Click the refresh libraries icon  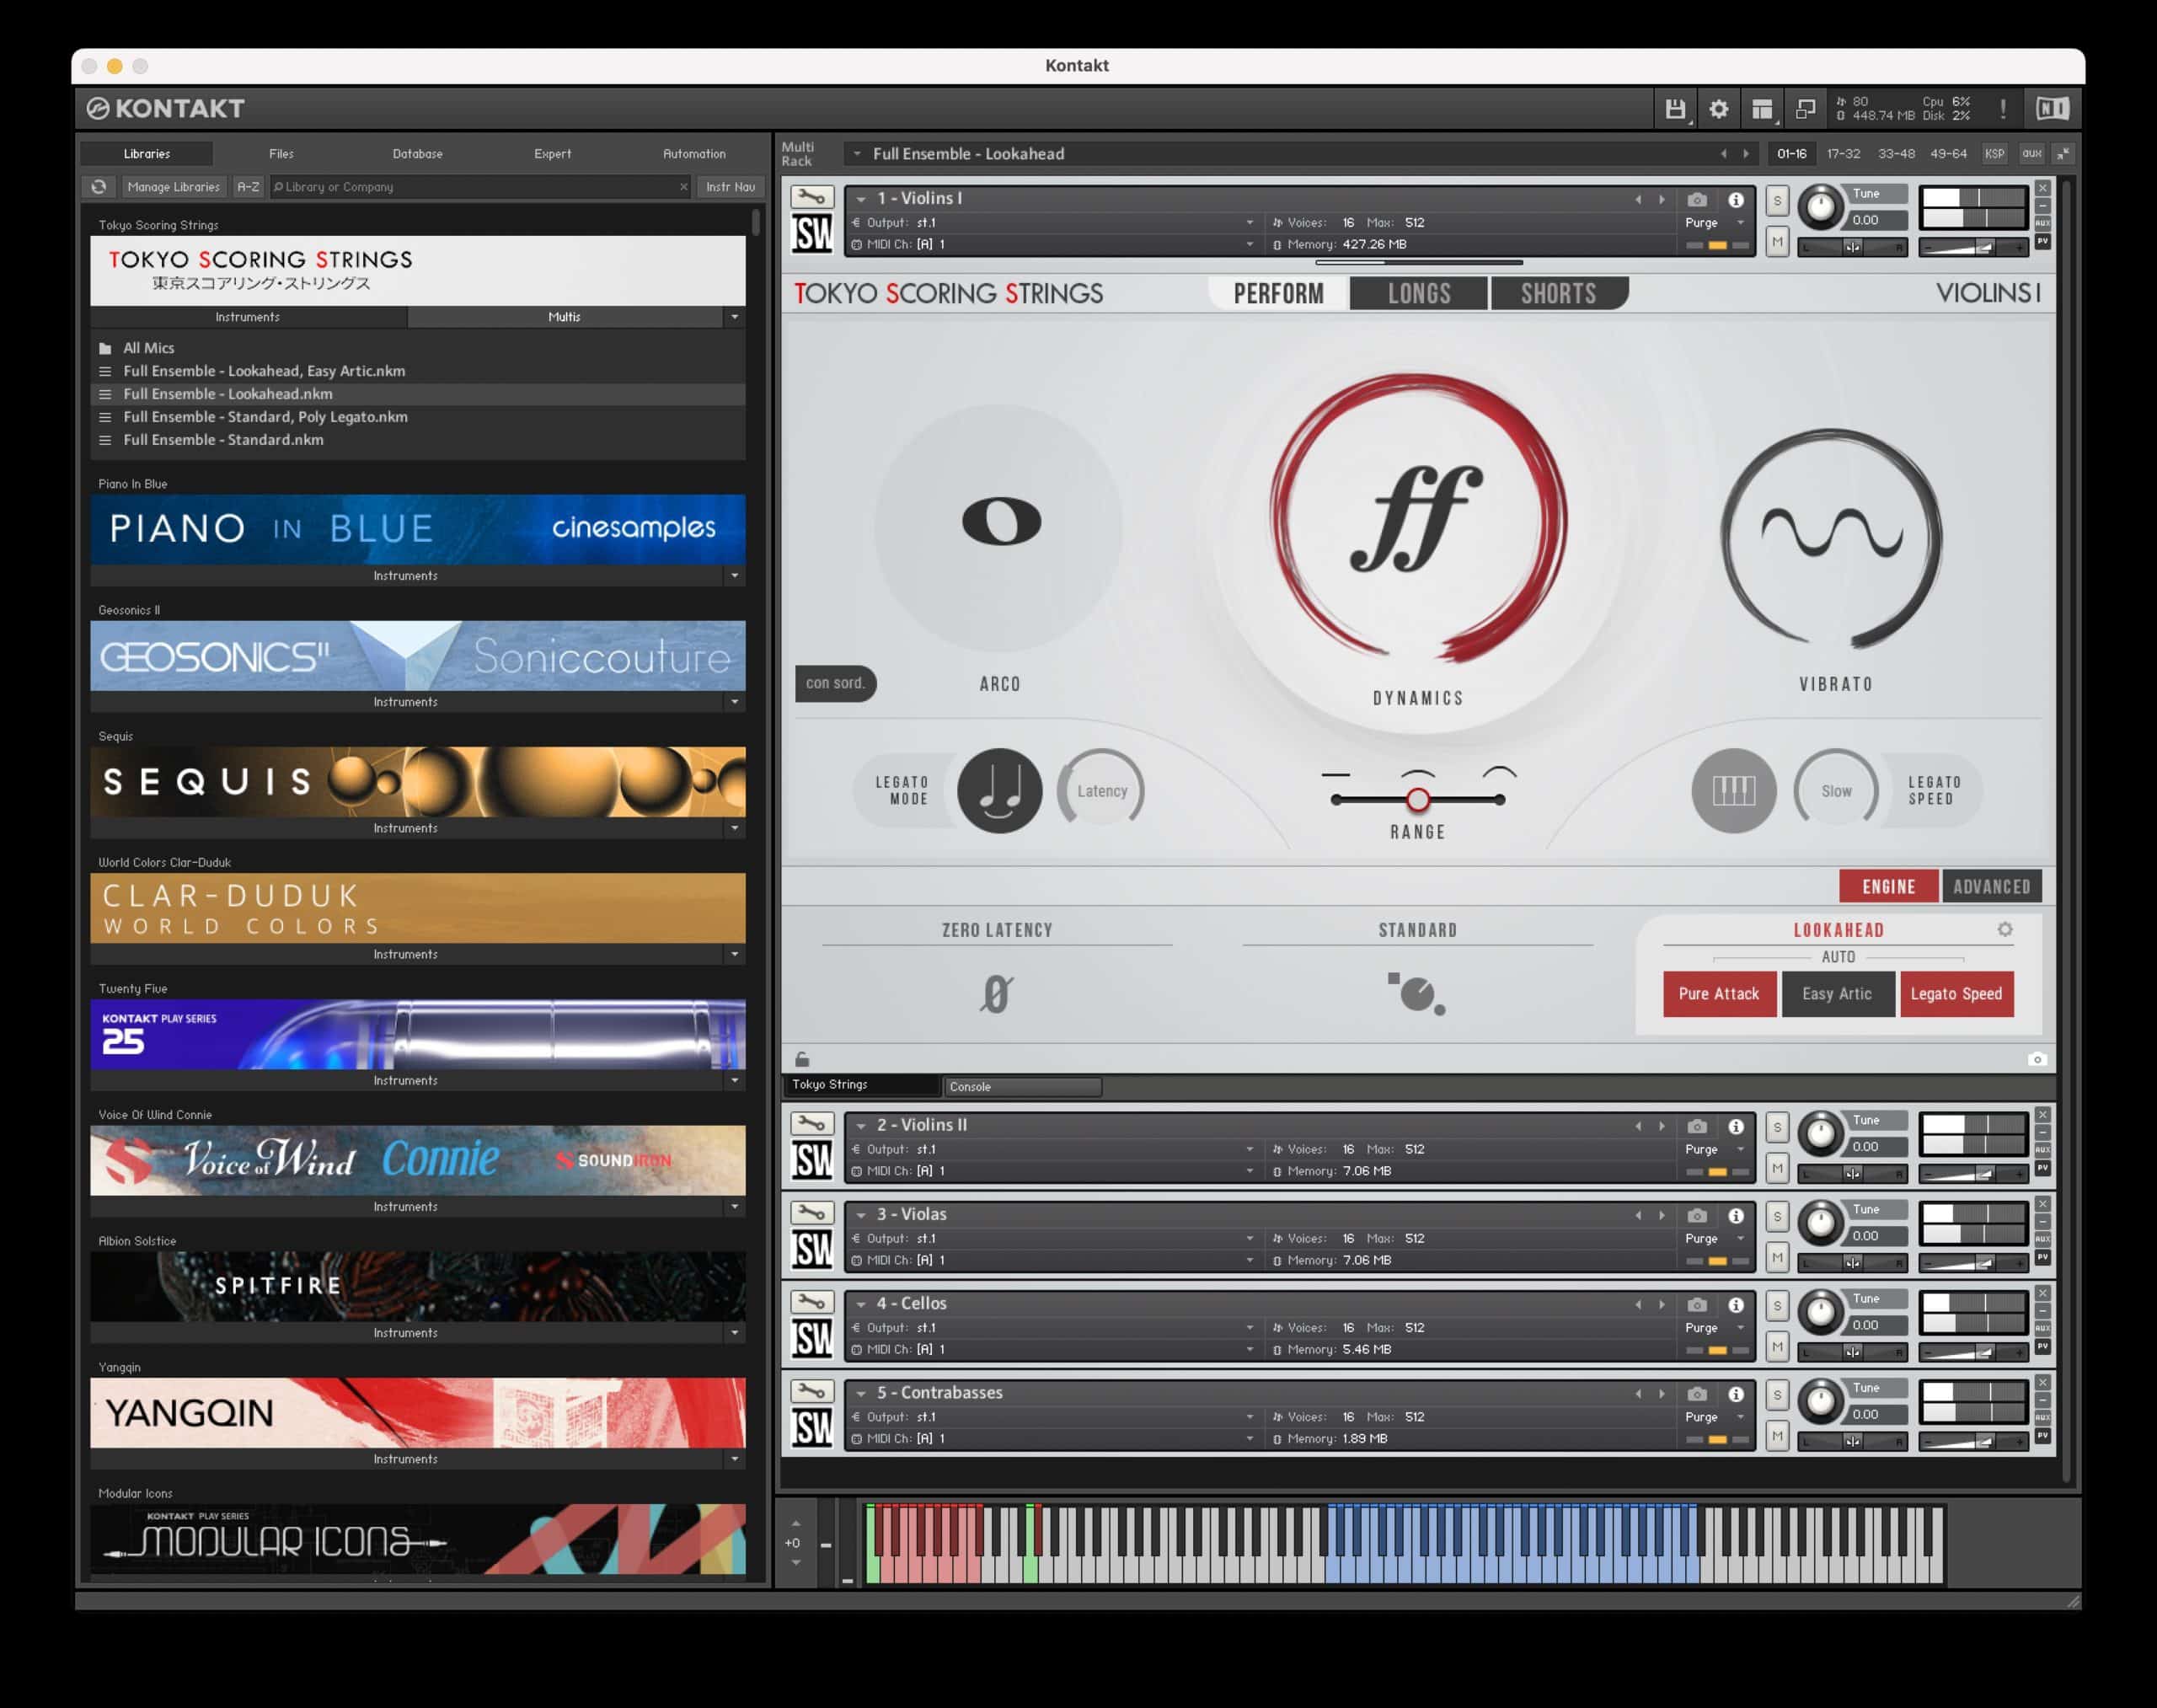[98, 187]
